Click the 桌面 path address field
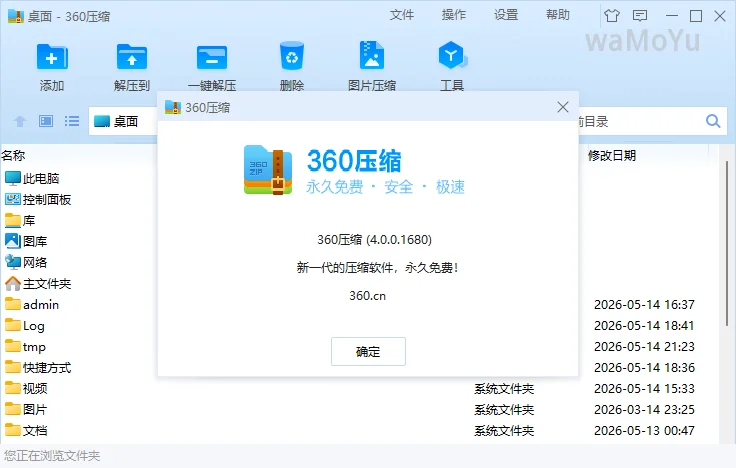736x468 pixels. [123, 122]
